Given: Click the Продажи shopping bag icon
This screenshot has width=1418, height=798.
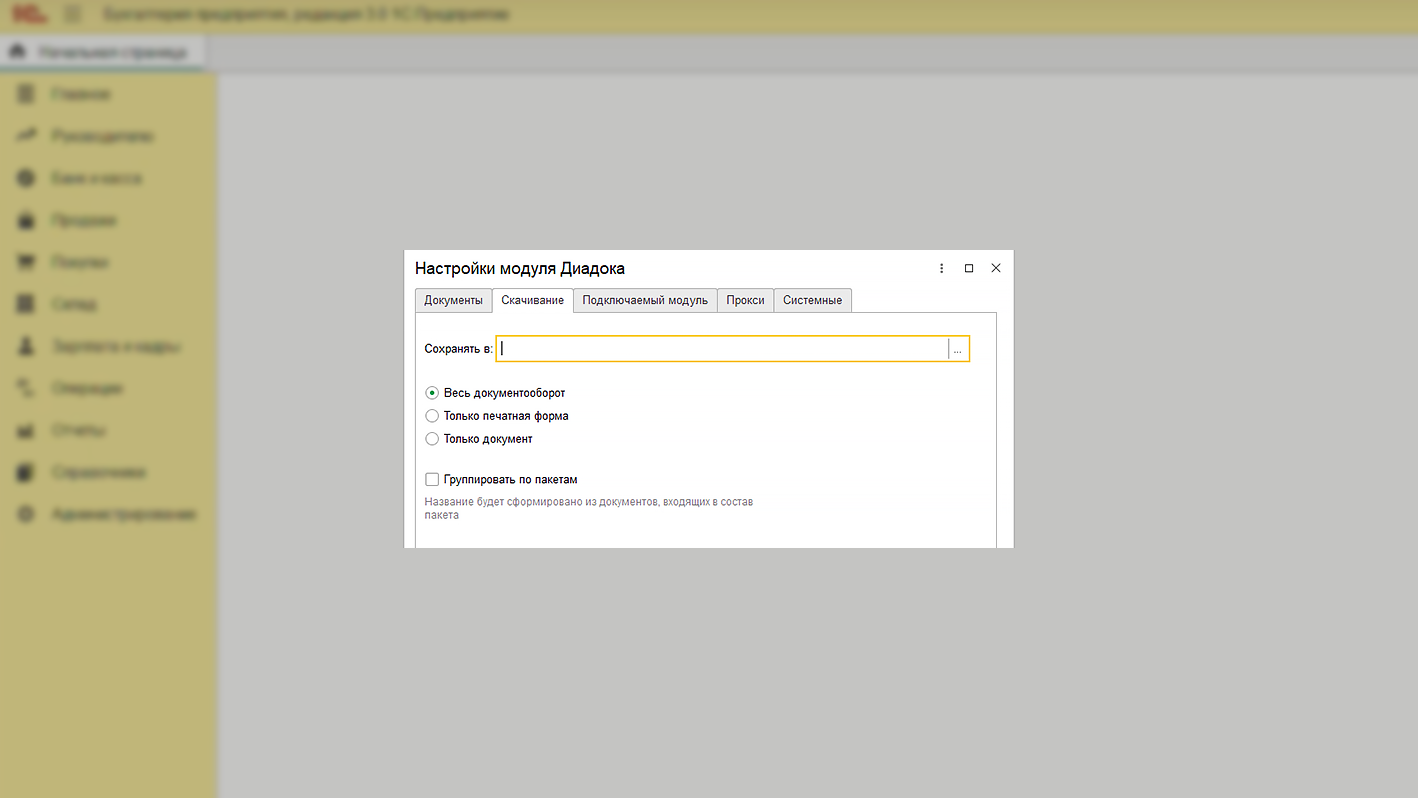Looking at the screenshot, I should (27, 220).
